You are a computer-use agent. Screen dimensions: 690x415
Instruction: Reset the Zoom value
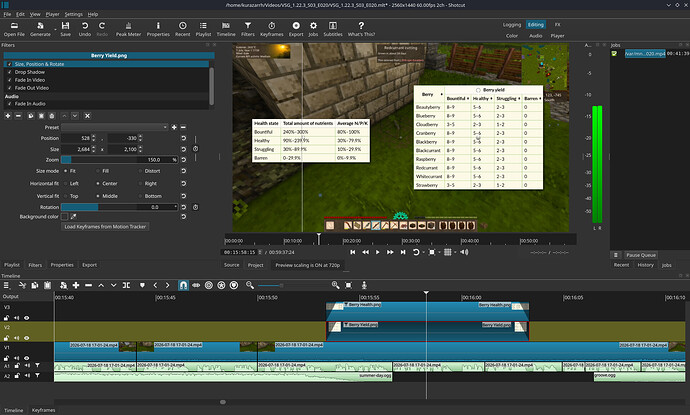(x=184, y=160)
